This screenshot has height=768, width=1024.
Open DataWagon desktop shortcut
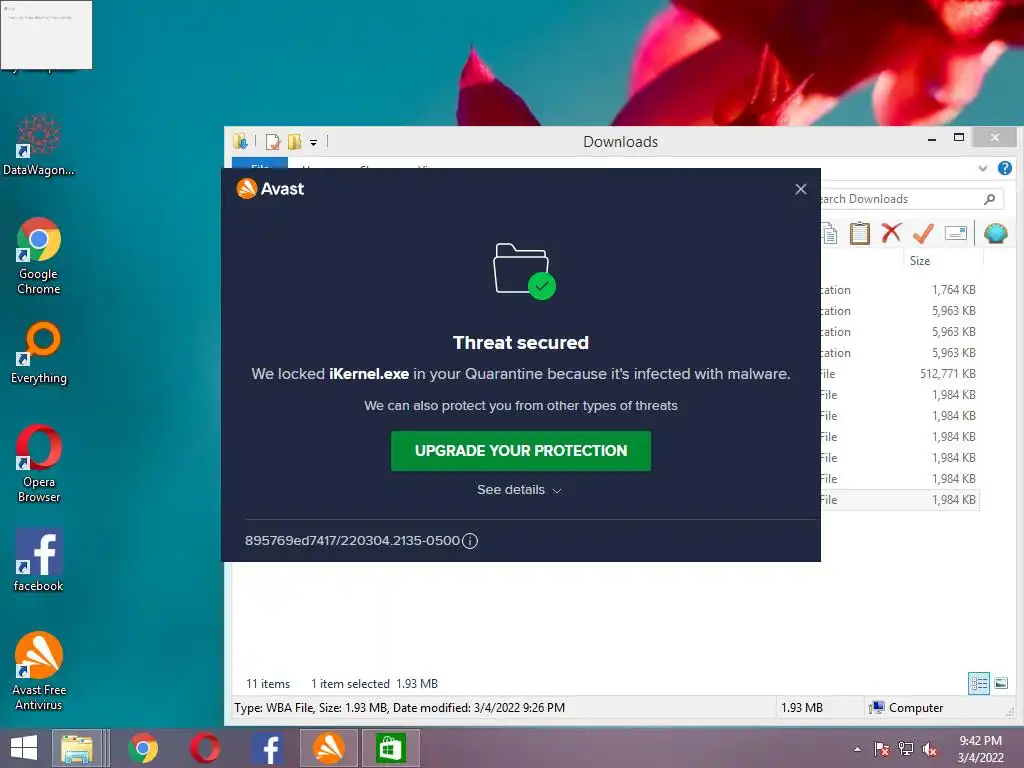(39, 146)
